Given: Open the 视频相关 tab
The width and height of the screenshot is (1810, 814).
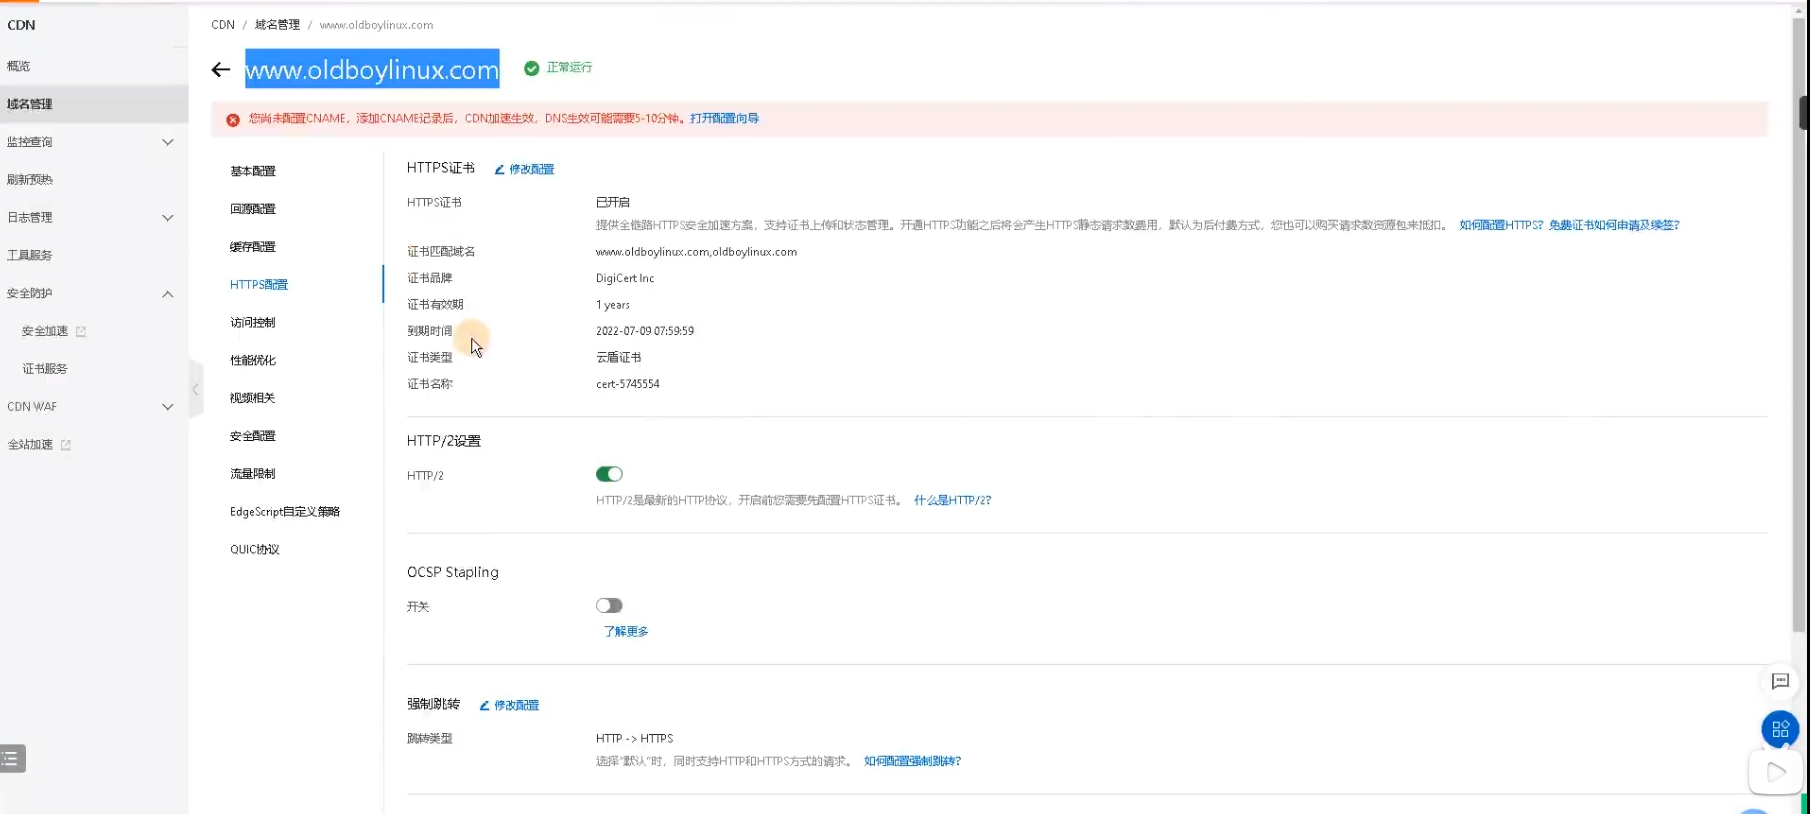Looking at the screenshot, I should coord(253,398).
